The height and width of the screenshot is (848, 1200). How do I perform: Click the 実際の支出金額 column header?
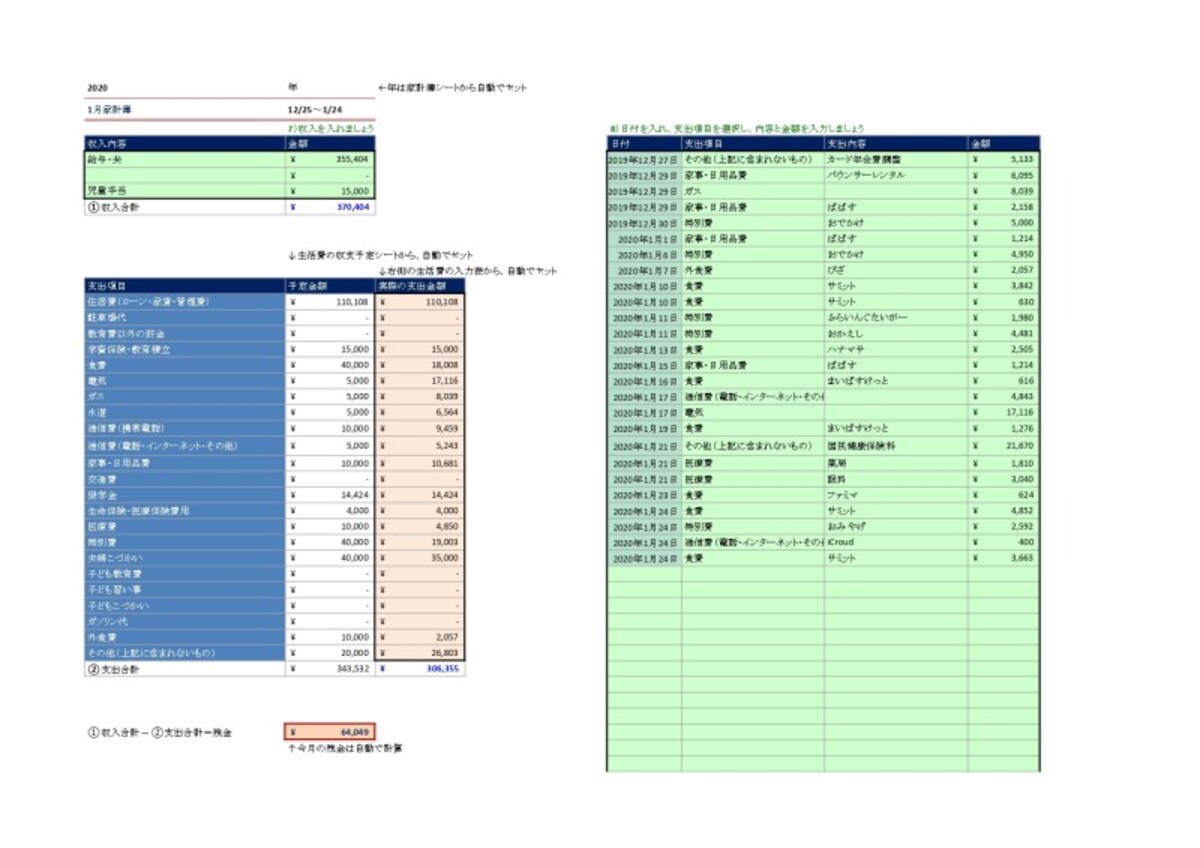[x=420, y=285]
